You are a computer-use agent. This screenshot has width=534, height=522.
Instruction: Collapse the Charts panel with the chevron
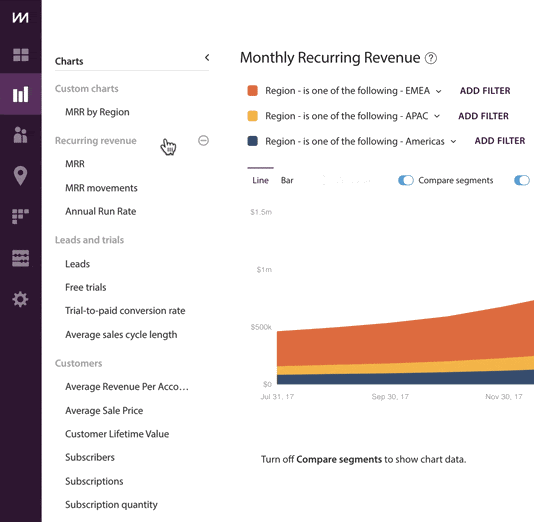(207, 58)
